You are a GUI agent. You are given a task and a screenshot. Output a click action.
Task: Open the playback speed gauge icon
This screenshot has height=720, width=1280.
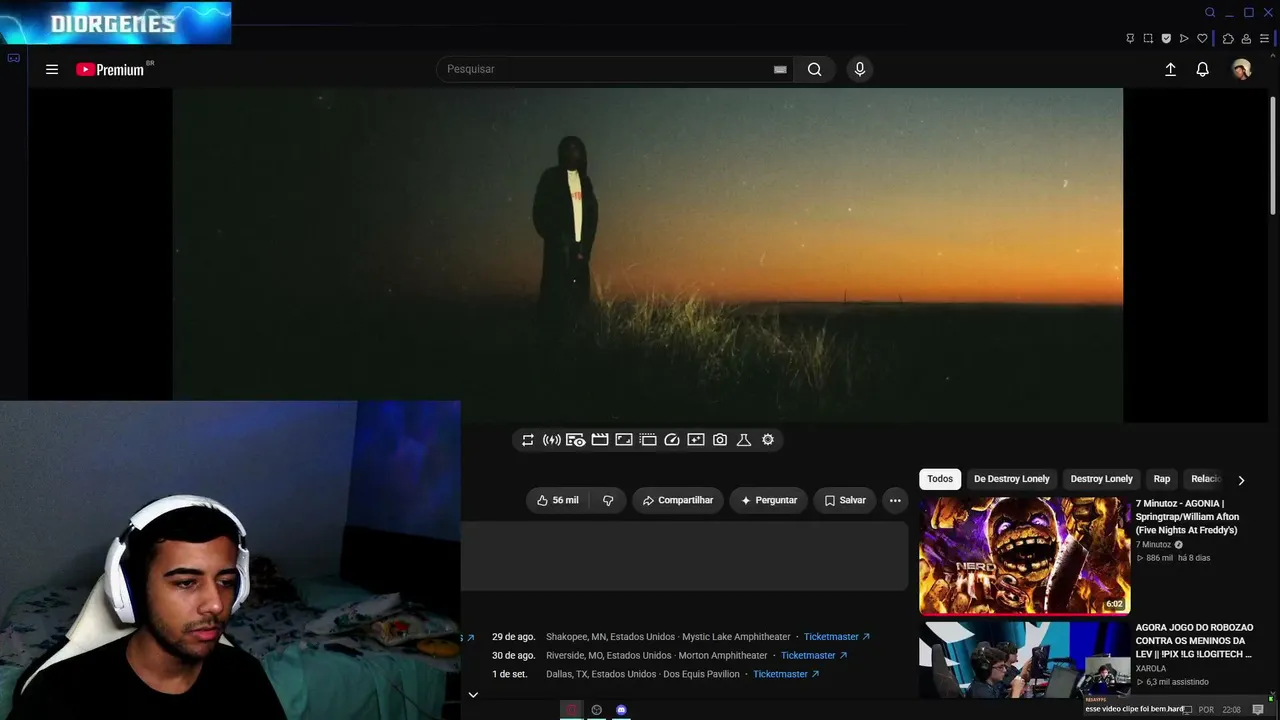[x=672, y=440]
